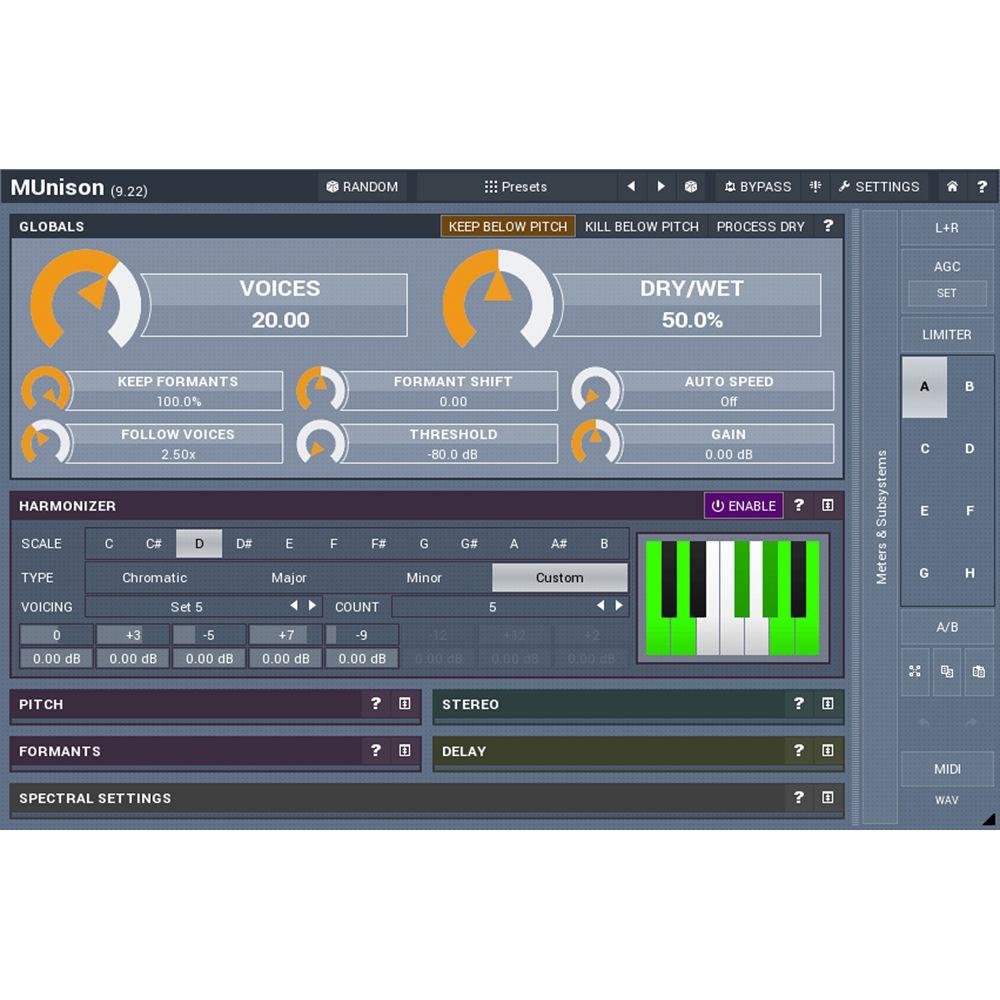Viewport: 1000px width, 1000px height.
Task: Paste settings using the clipboard paste icon
Action: click(x=979, y=672)
